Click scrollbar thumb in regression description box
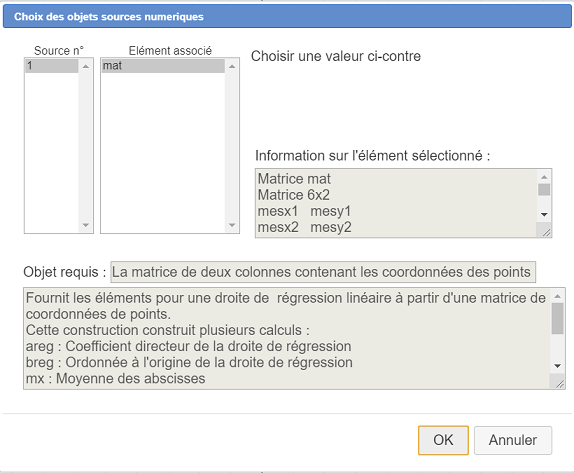Screen dimensions: 574x473 point(558,319)
